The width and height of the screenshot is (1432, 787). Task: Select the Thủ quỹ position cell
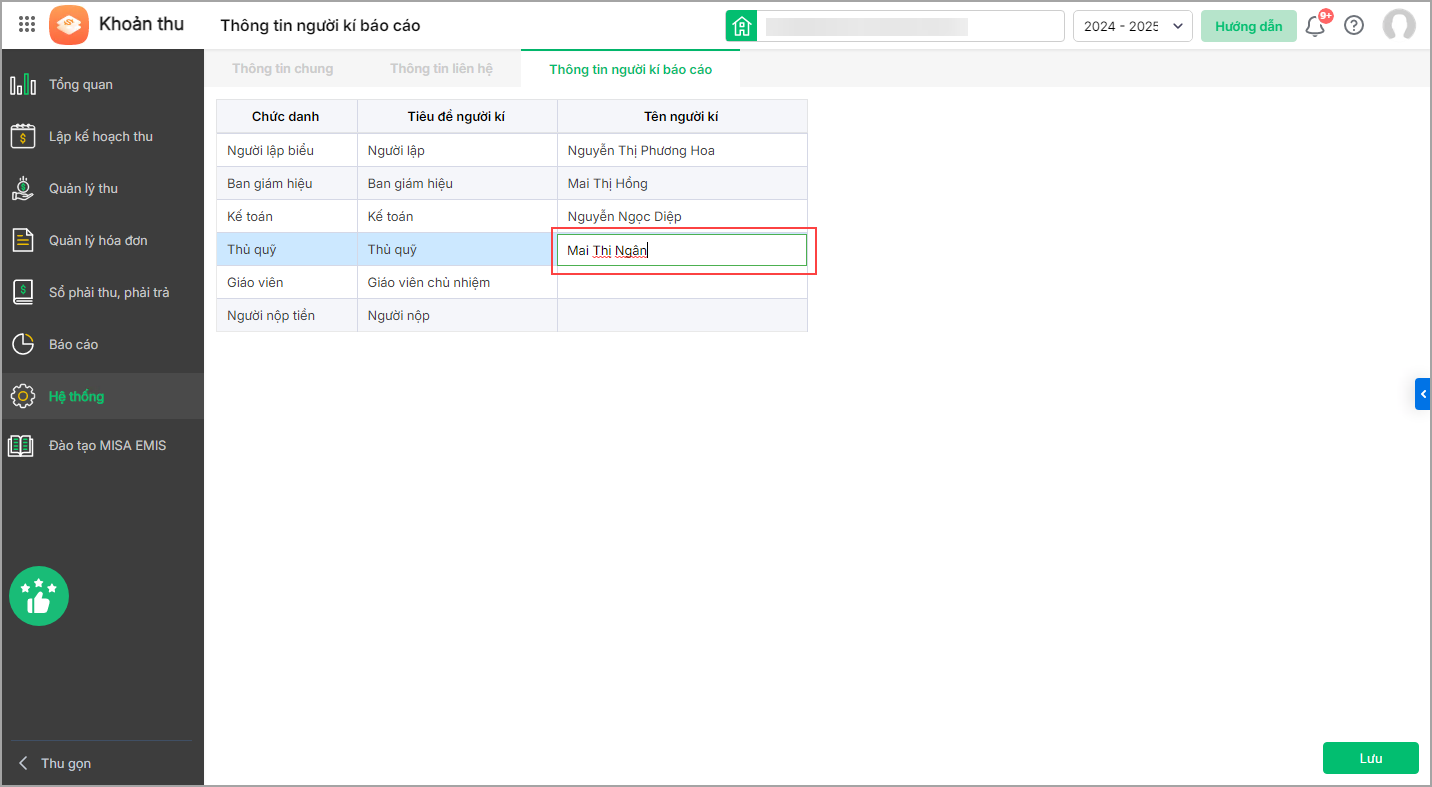point(287,249)
